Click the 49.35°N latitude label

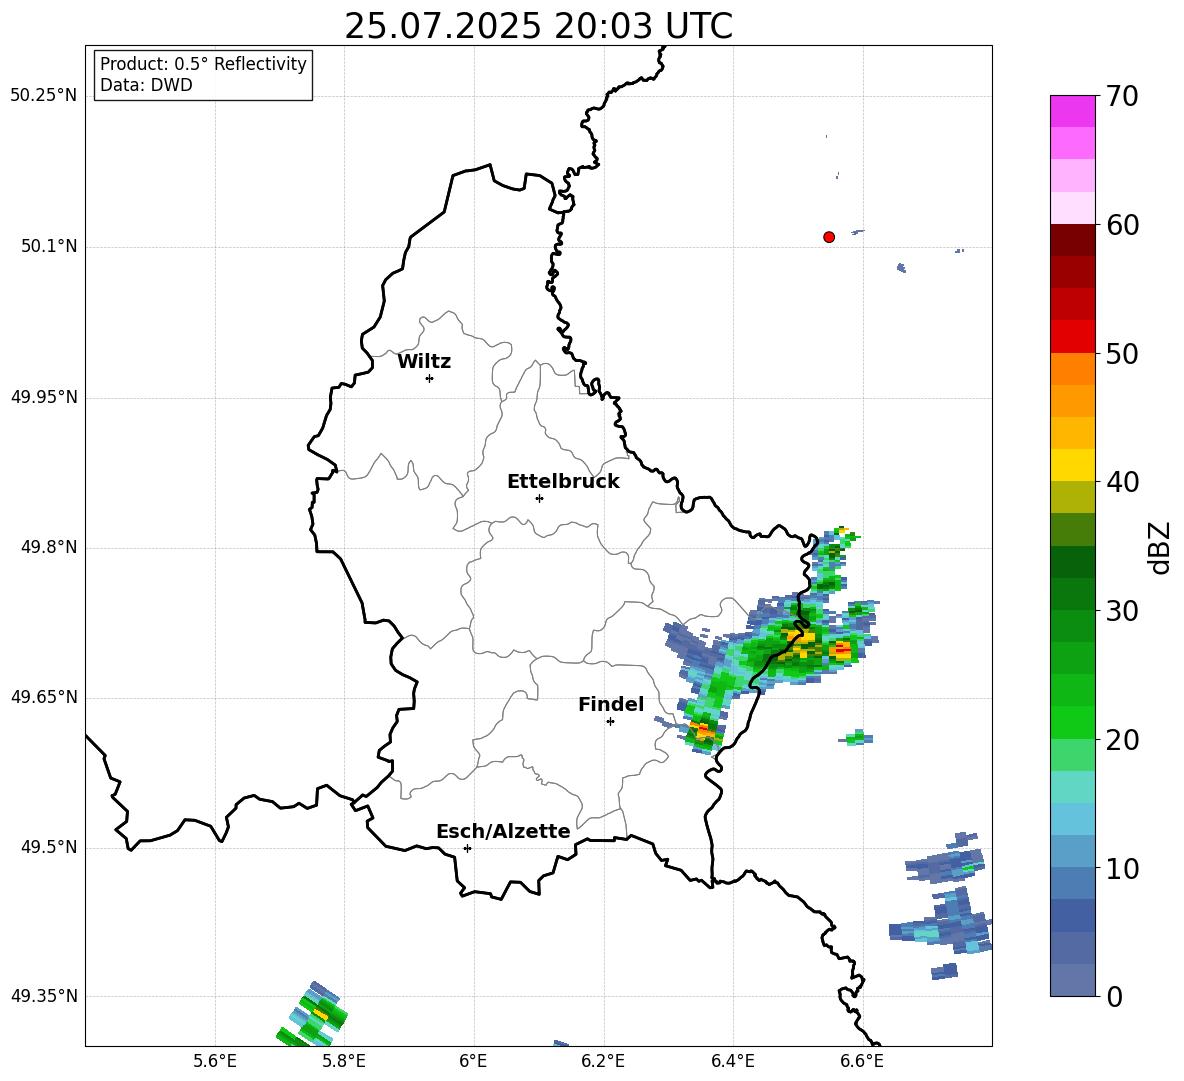coord(44,996)
